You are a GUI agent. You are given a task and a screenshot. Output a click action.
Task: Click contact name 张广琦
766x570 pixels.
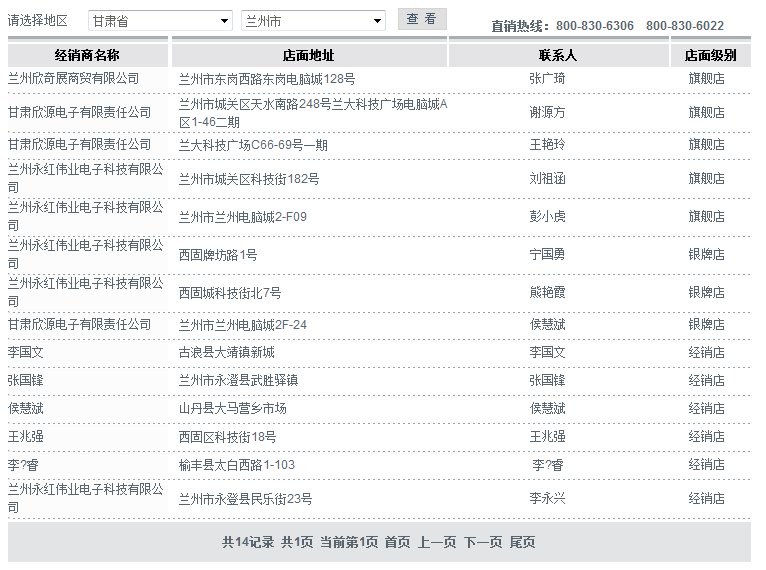coord(547,78)
